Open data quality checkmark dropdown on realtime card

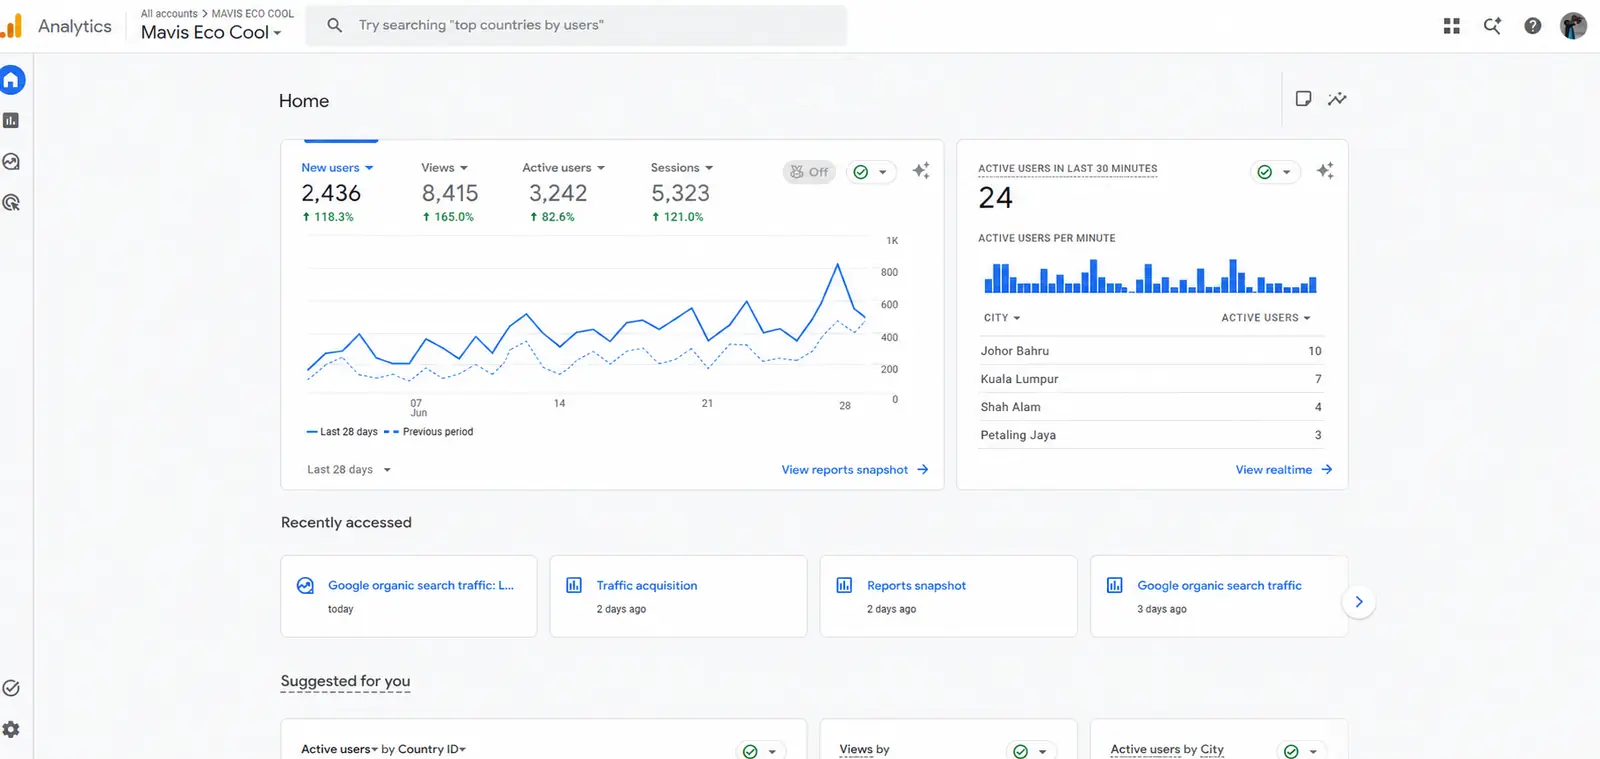(1275, 172)
